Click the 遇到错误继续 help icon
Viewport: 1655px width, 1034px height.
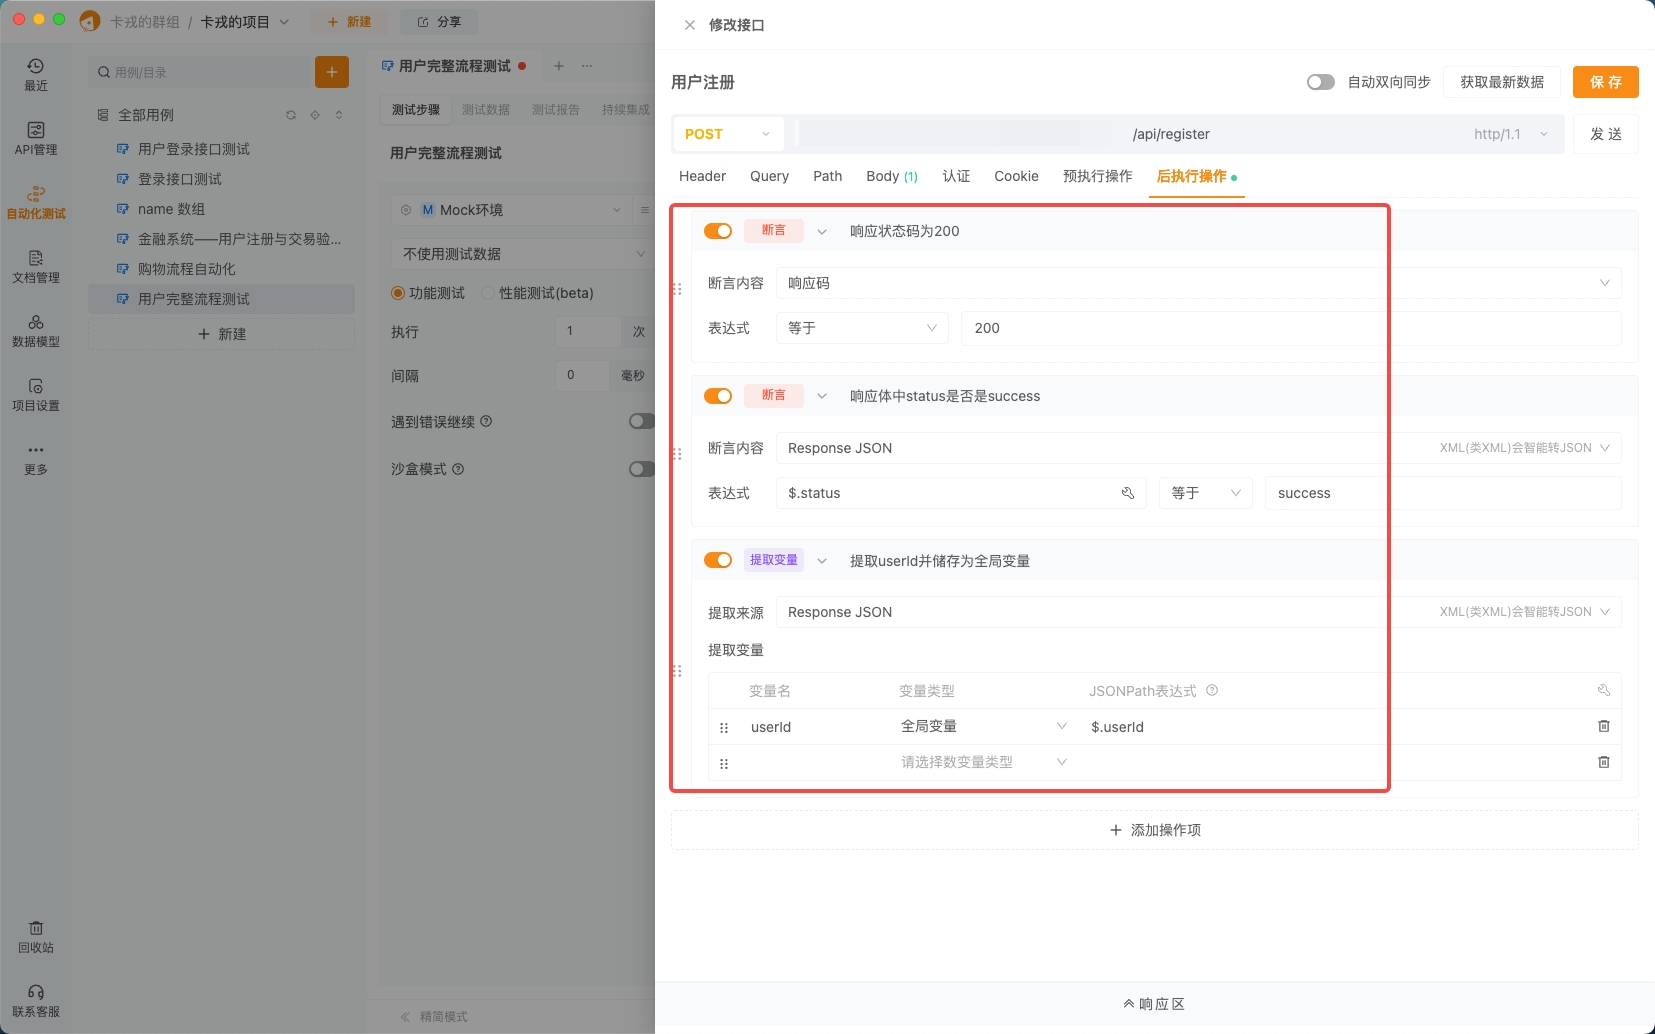coord(486,421)
